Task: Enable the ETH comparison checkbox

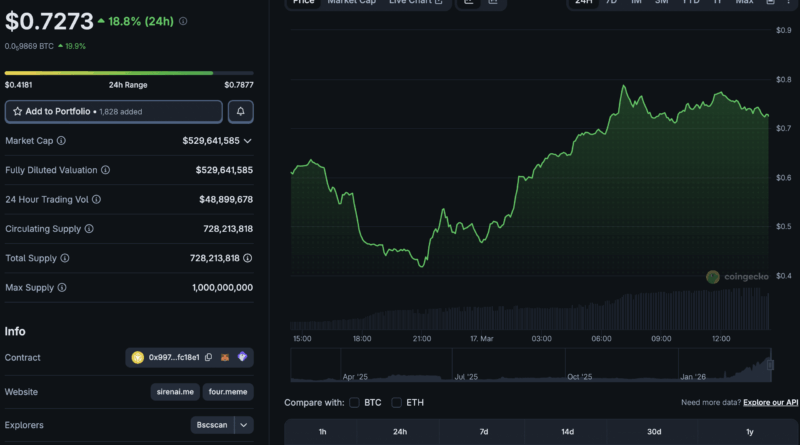Action: 397,403
